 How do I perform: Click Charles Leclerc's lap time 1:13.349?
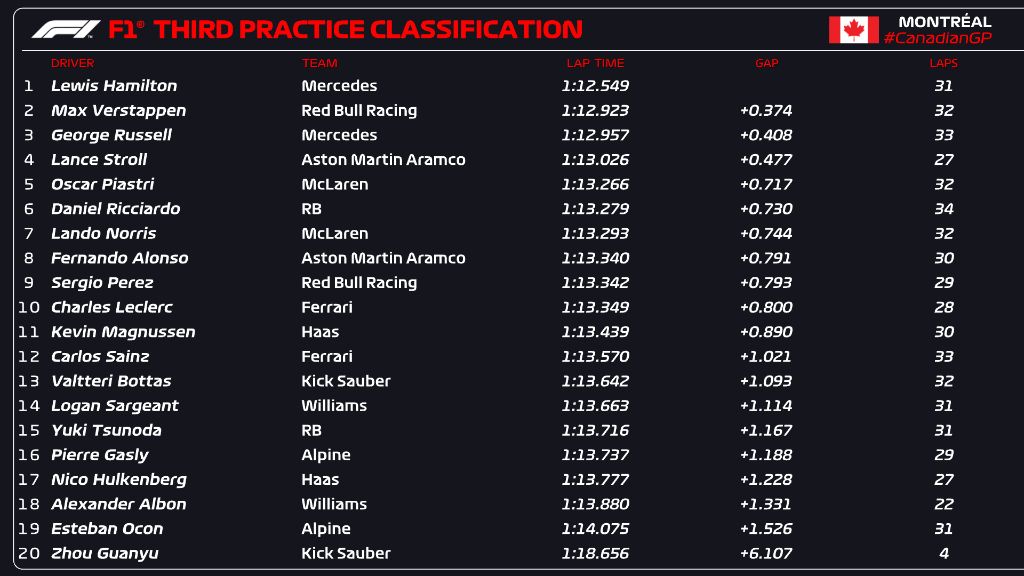pyautogui.click(x=595, y=307)
